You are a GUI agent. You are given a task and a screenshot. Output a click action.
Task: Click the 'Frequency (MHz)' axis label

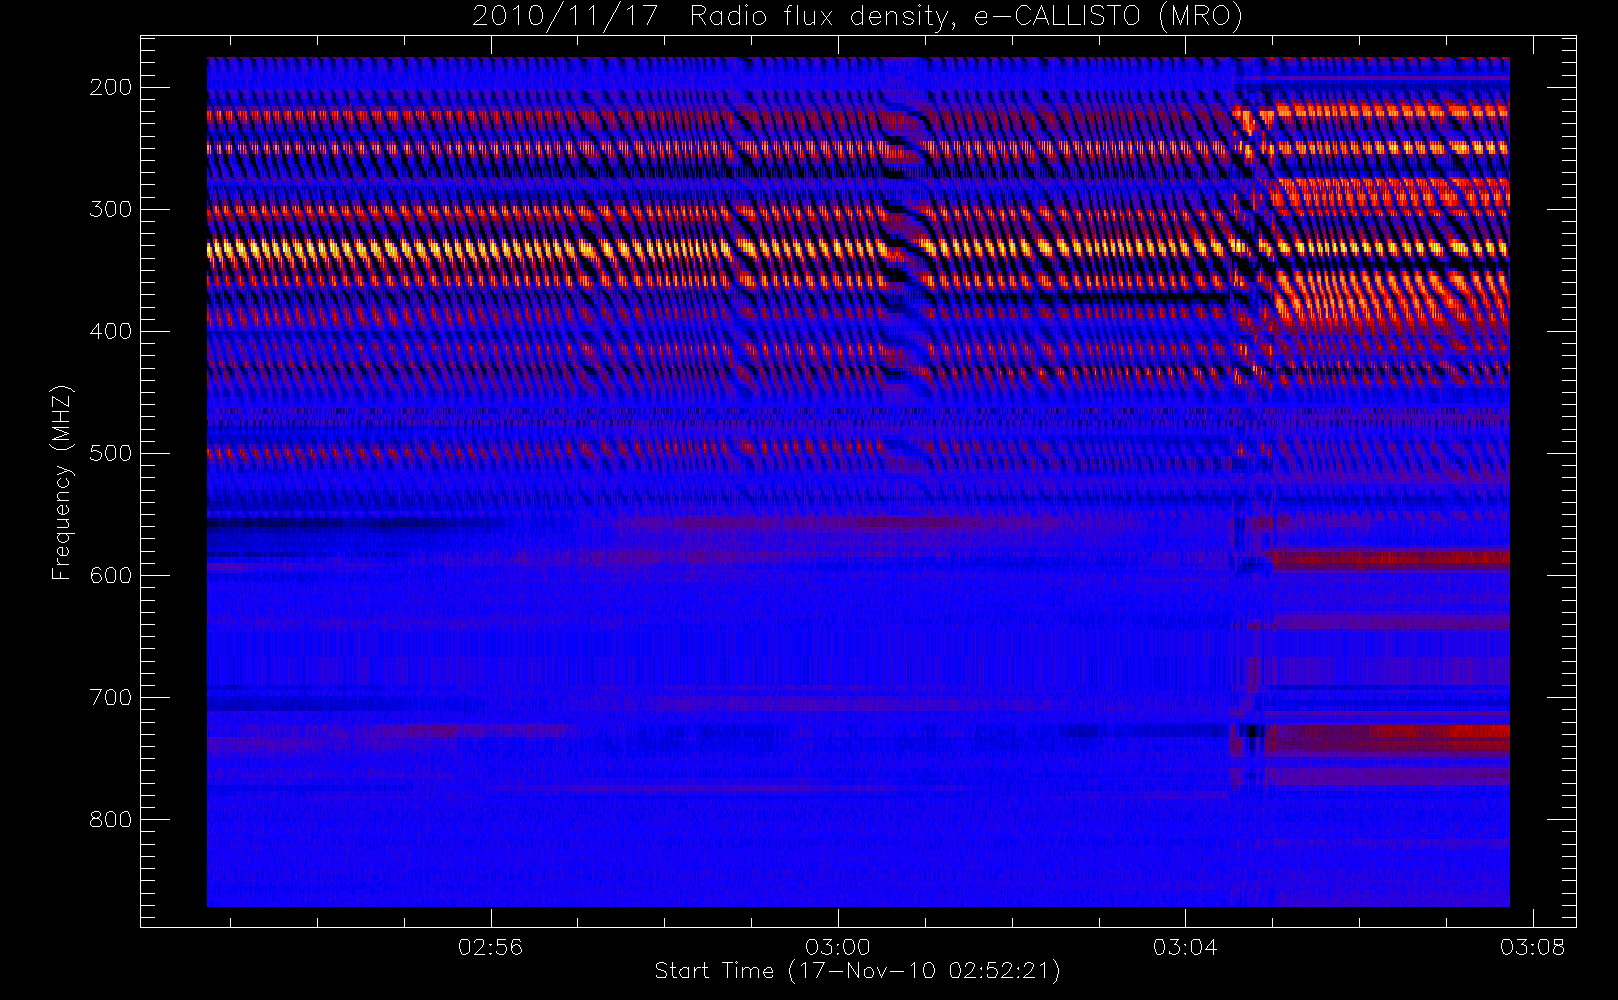(62, 482)
